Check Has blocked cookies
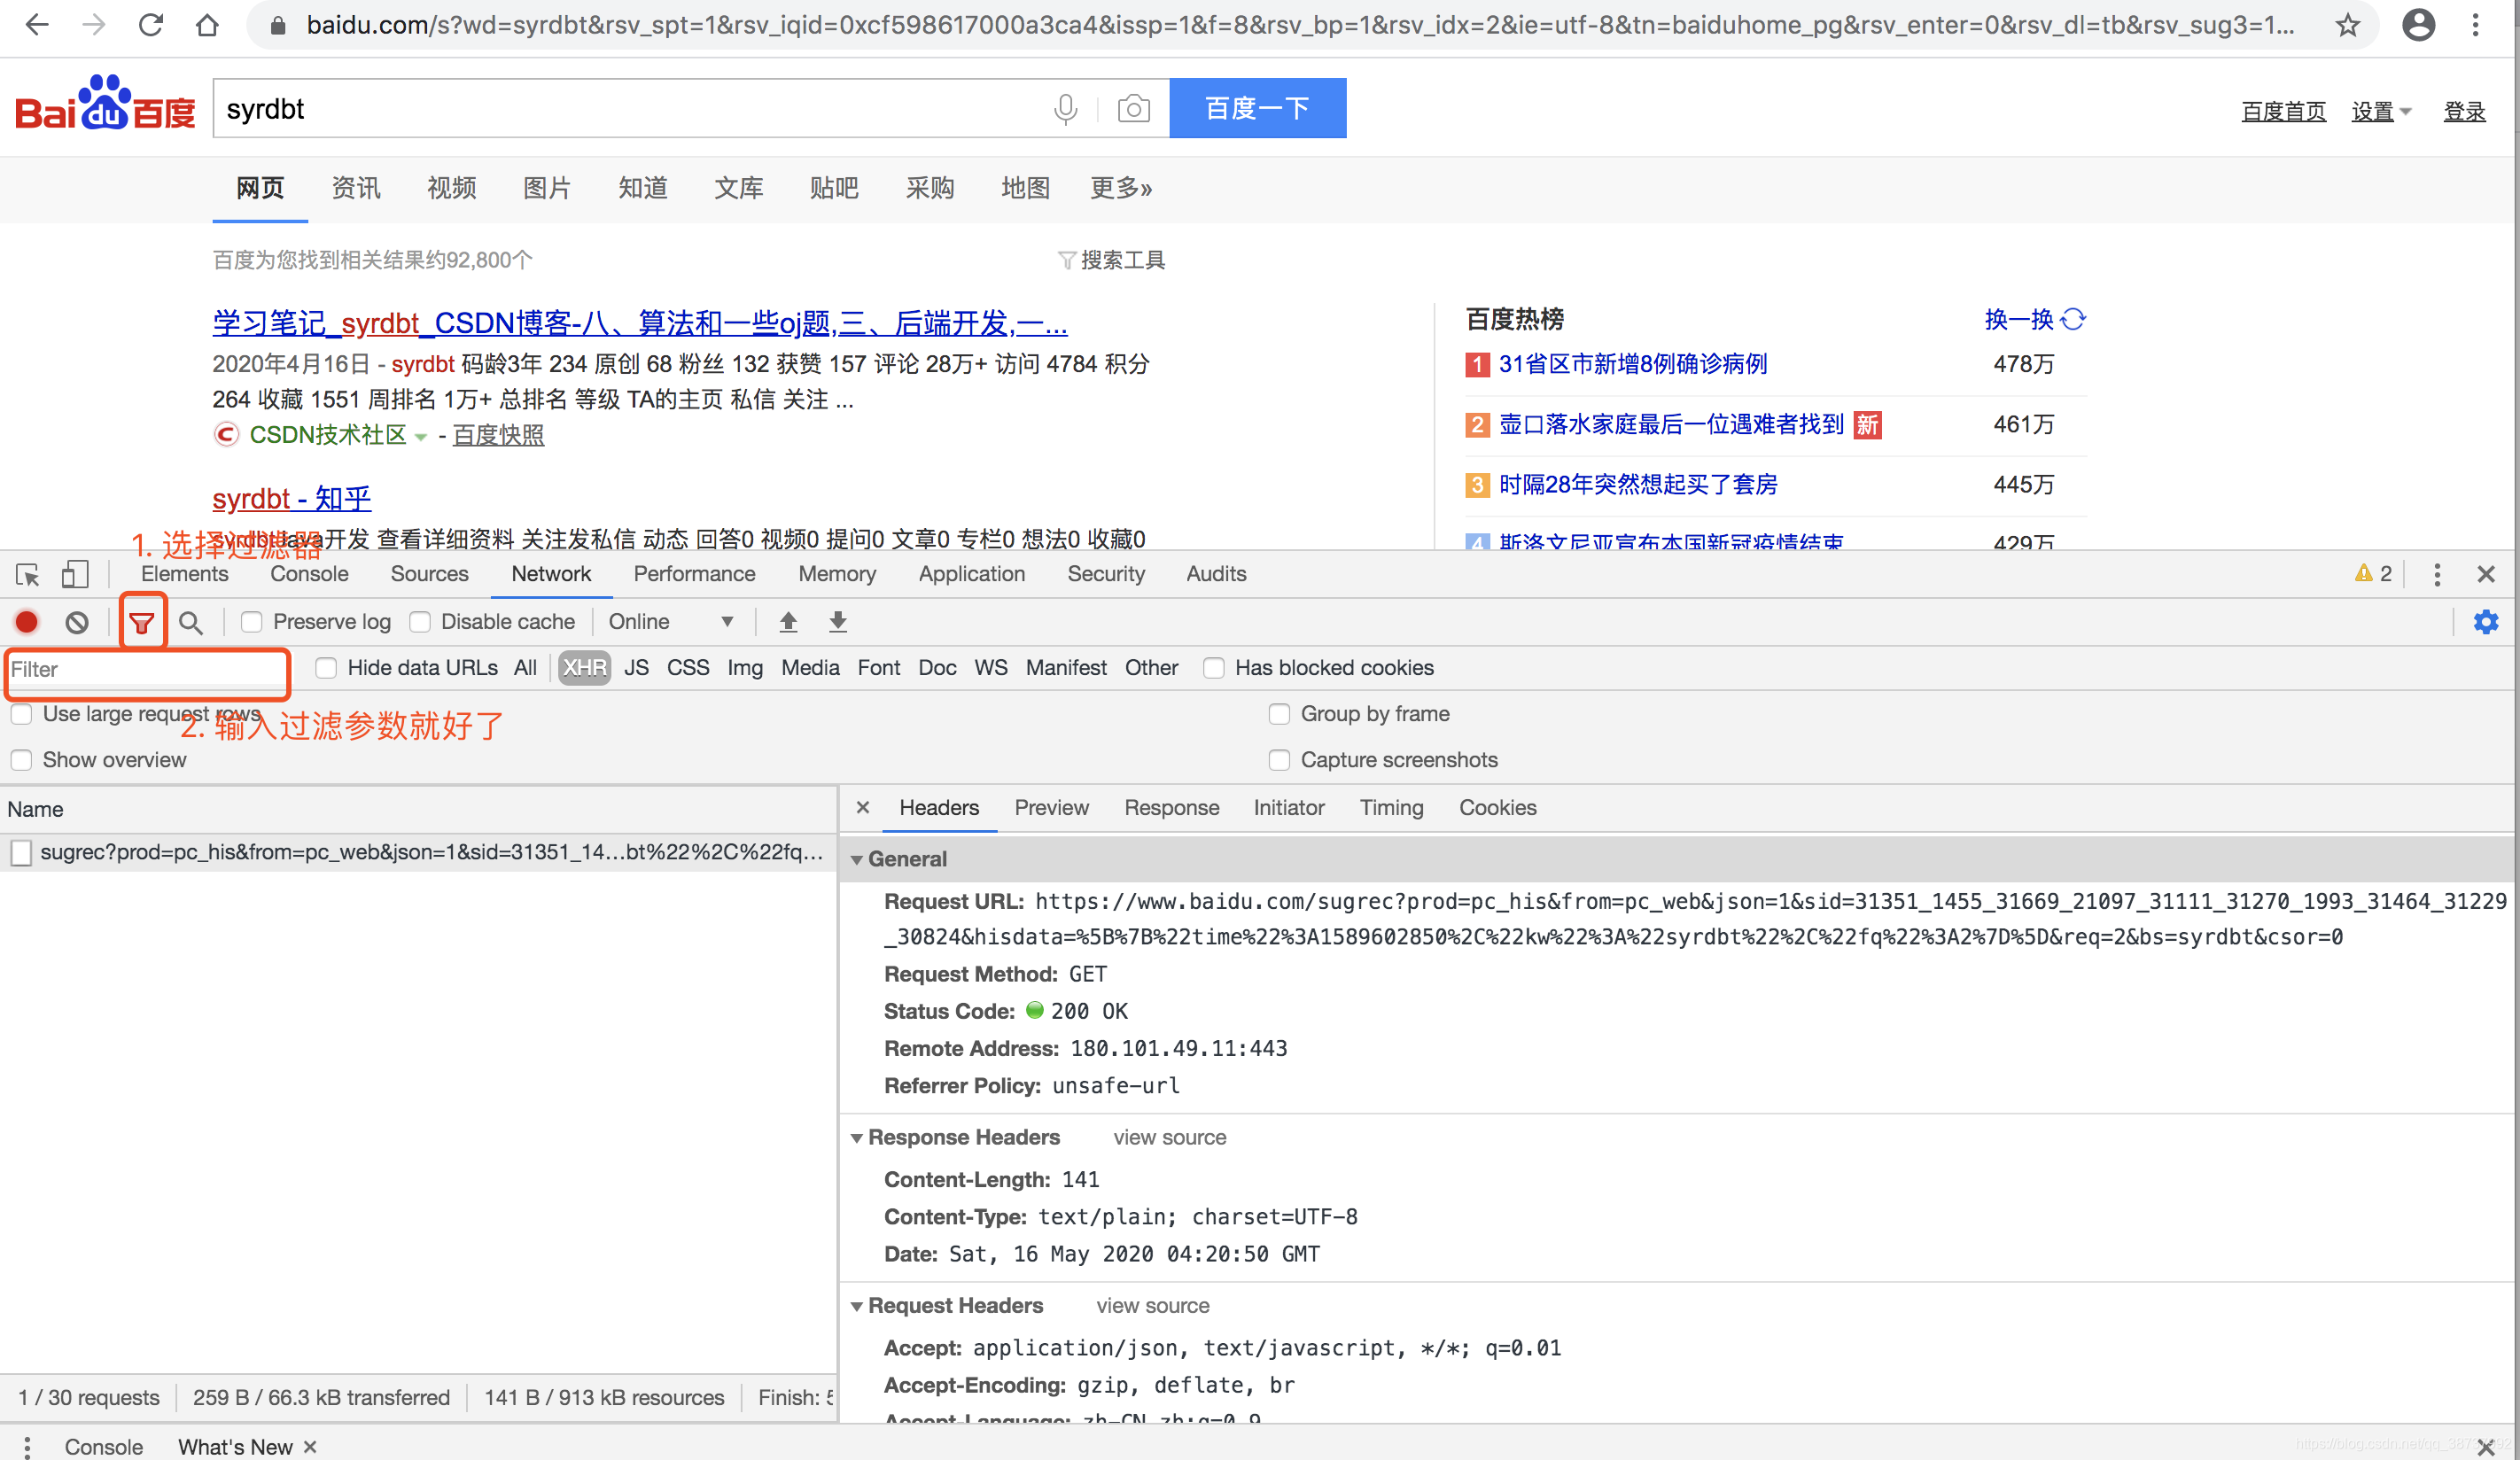The height and width of the screenshot is (1460, 2520). pos(1214,668)
